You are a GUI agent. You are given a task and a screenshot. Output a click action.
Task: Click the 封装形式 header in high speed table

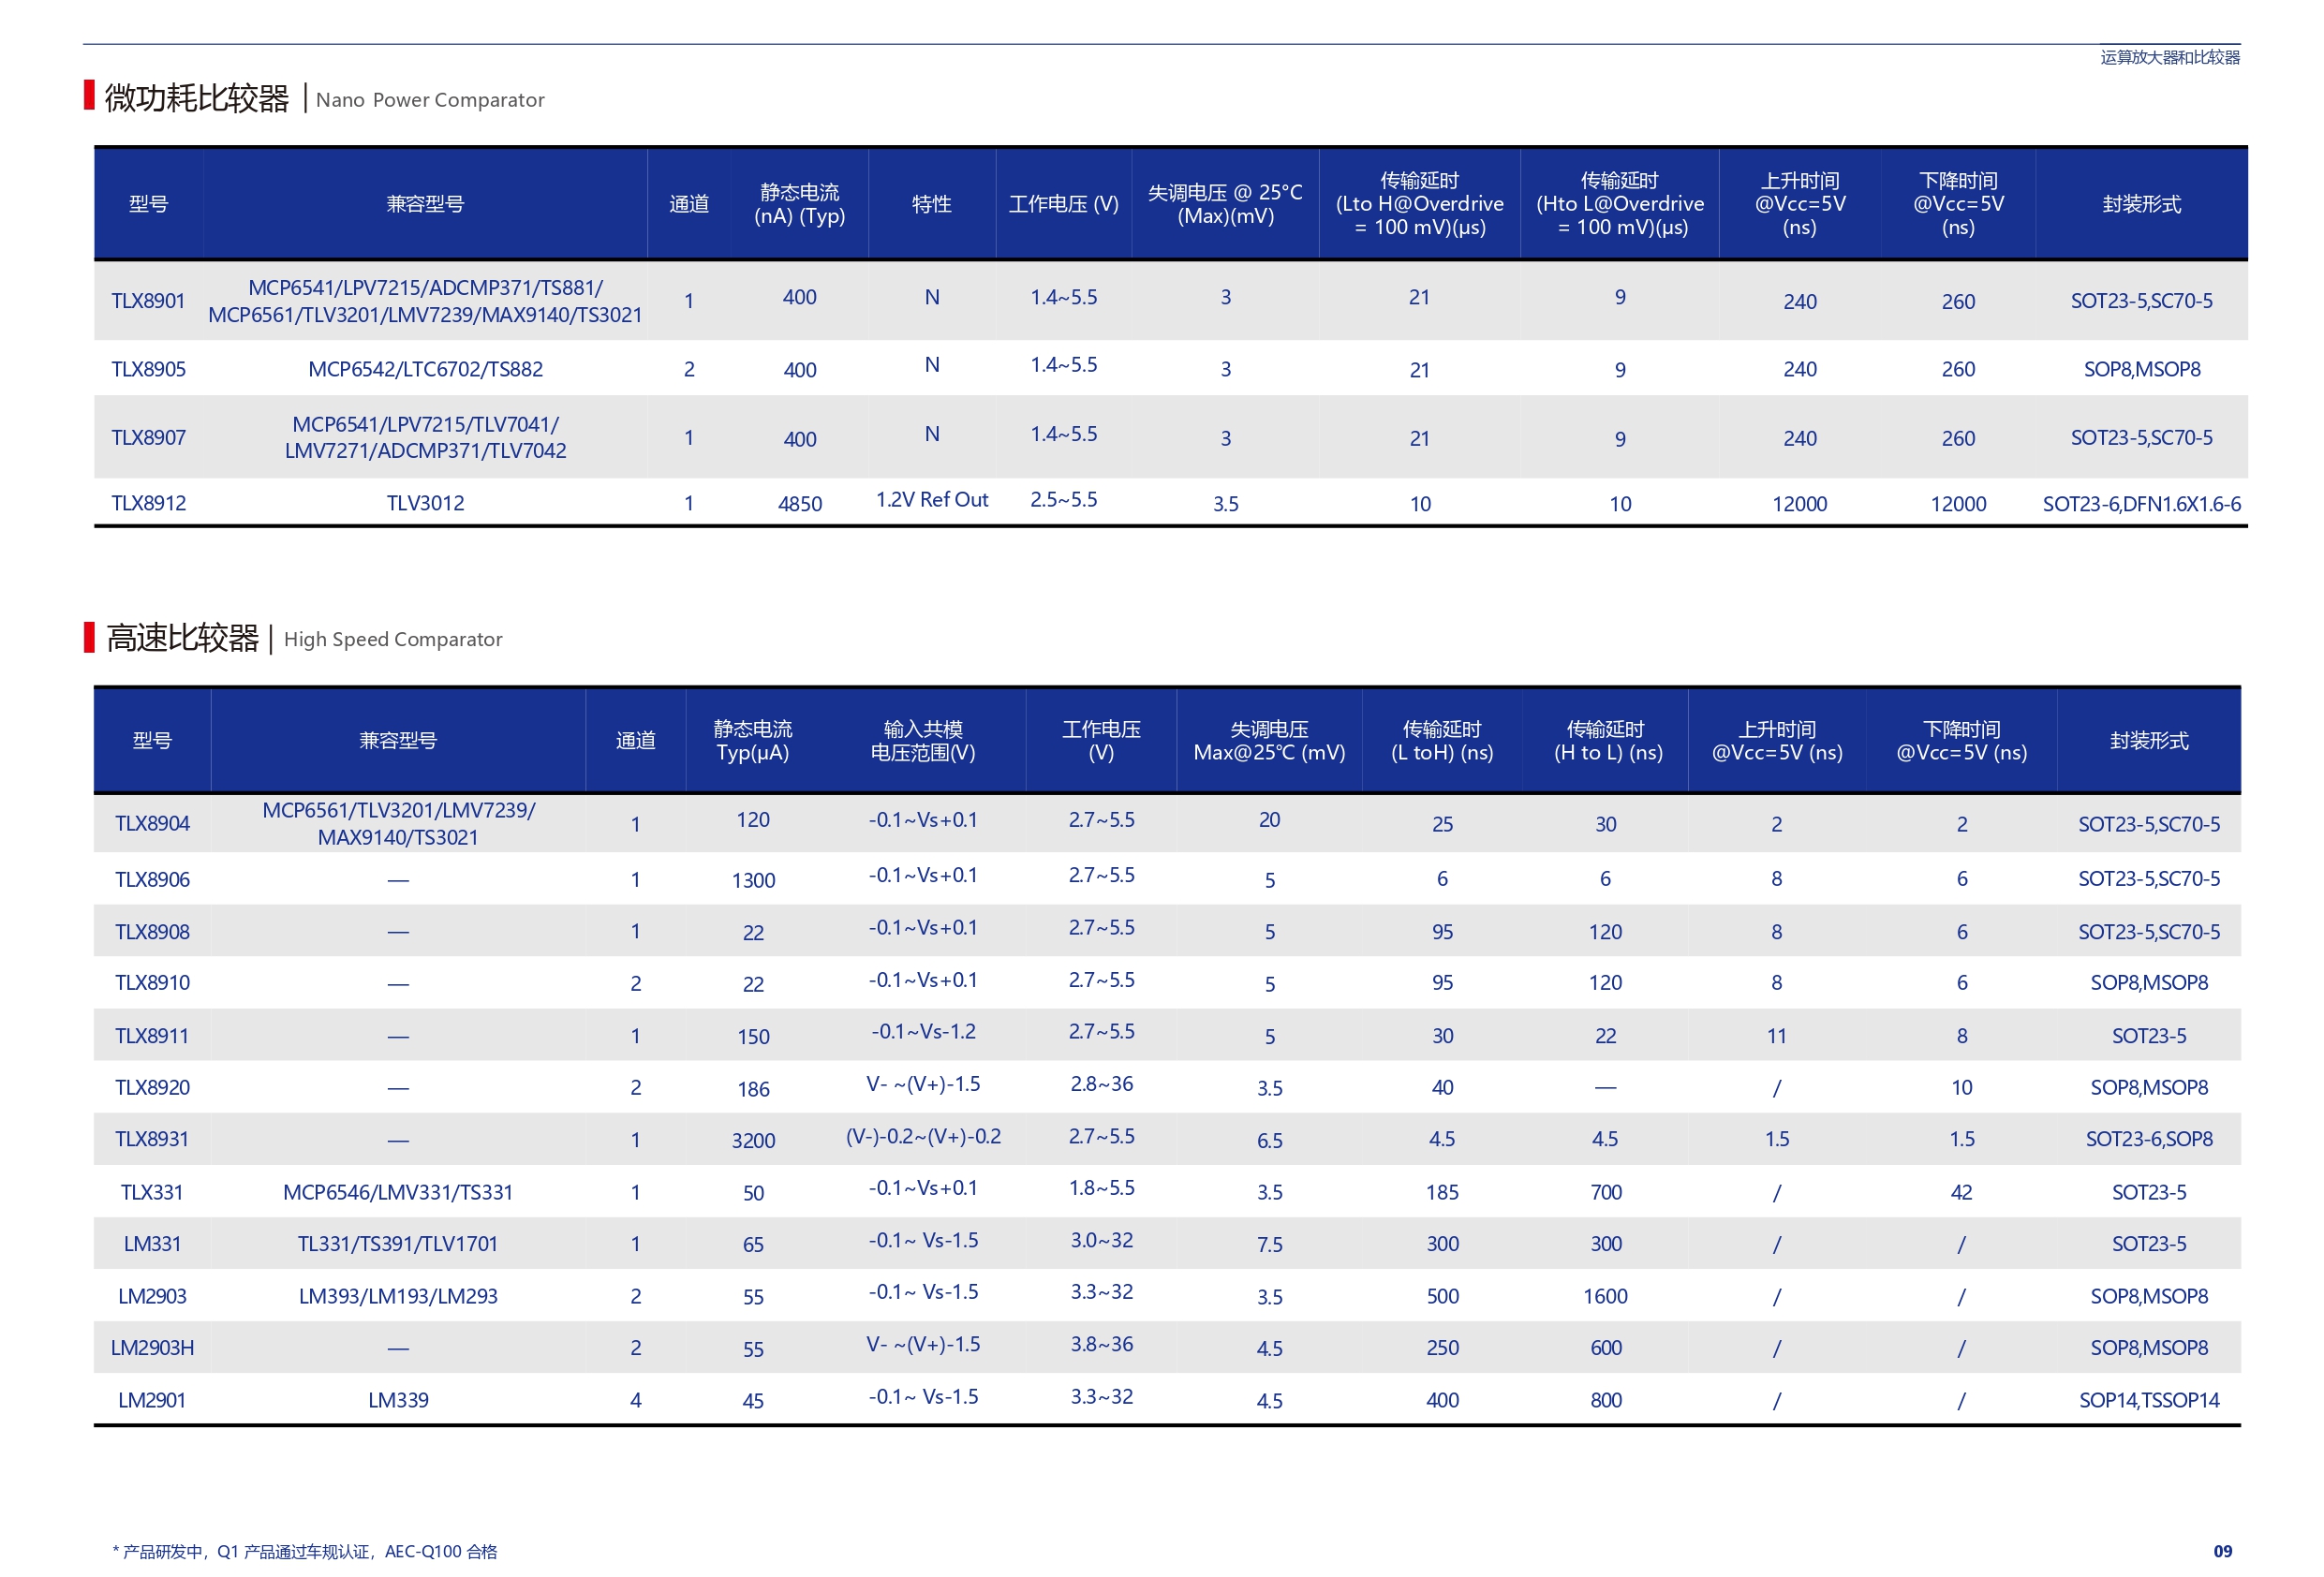coord(2148,741)
